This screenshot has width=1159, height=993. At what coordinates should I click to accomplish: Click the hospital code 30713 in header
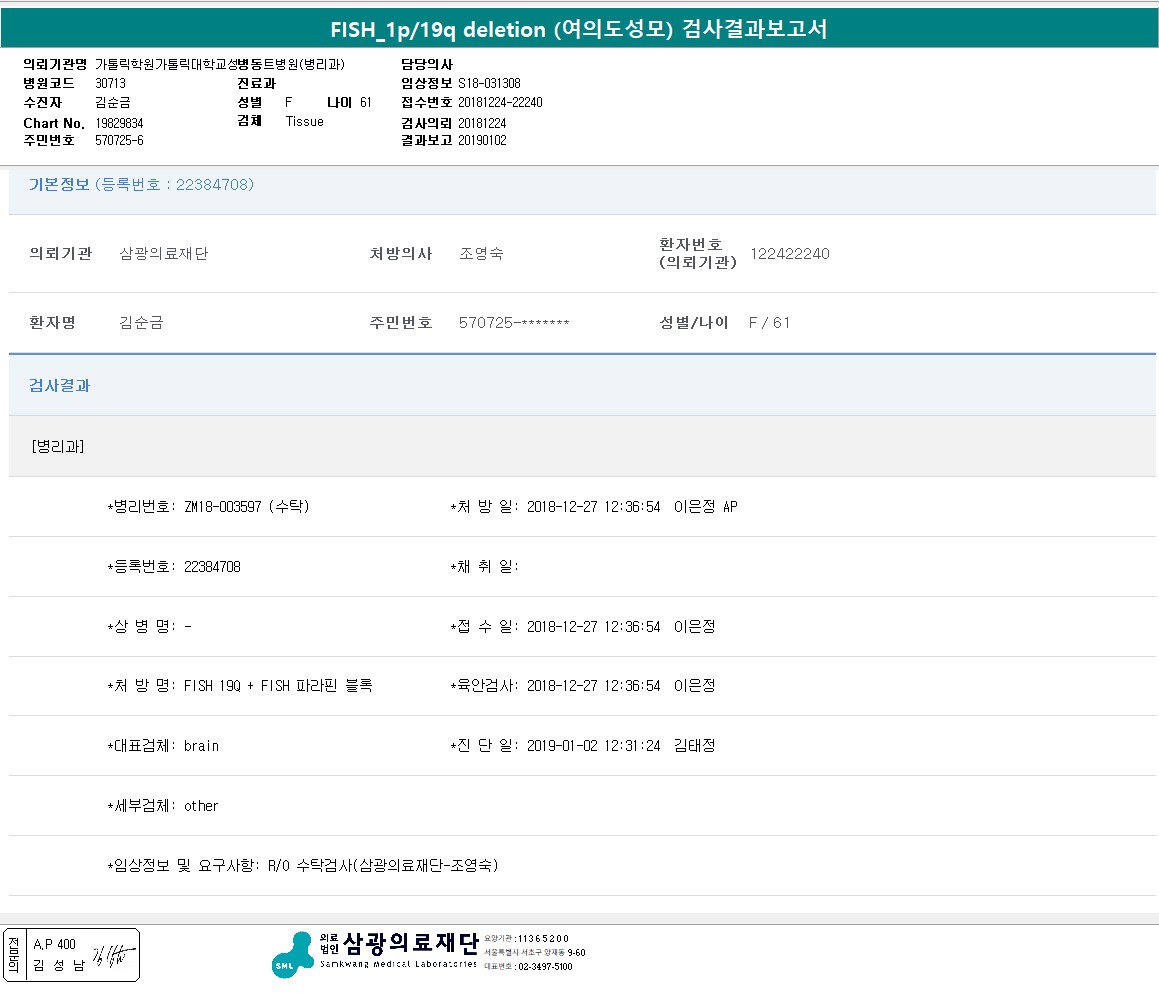[x=110, y=84]
